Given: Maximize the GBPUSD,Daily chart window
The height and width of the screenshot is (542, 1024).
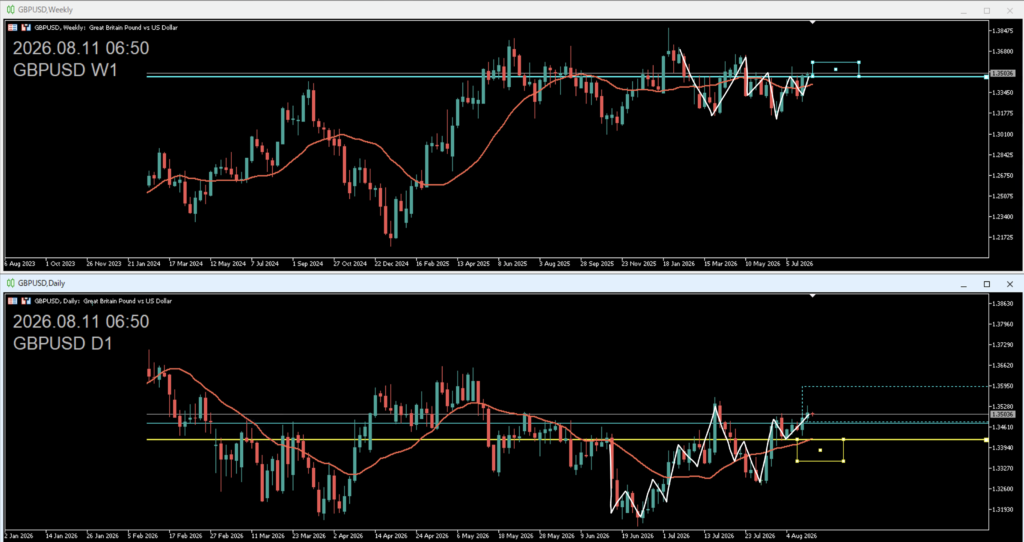Looking at the screenshot, I should (986, 284).
